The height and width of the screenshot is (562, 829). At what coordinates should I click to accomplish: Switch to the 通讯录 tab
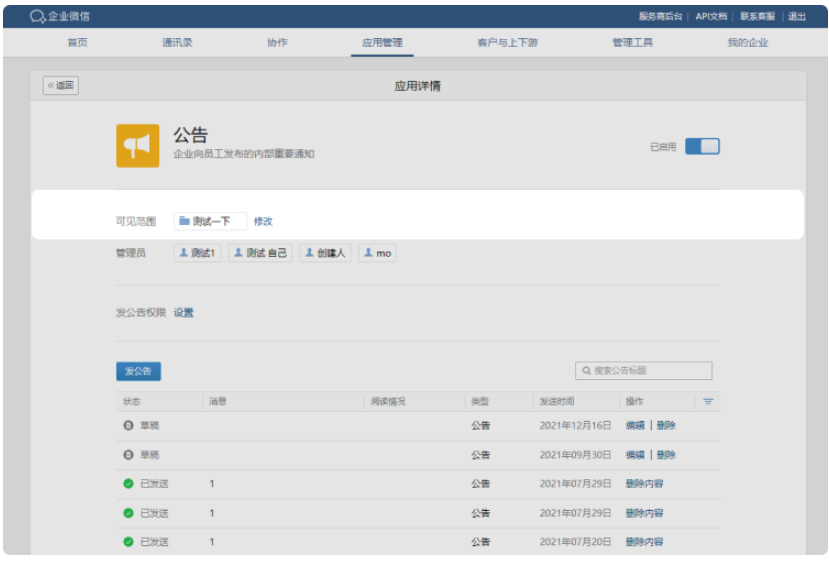pos(177,43)
